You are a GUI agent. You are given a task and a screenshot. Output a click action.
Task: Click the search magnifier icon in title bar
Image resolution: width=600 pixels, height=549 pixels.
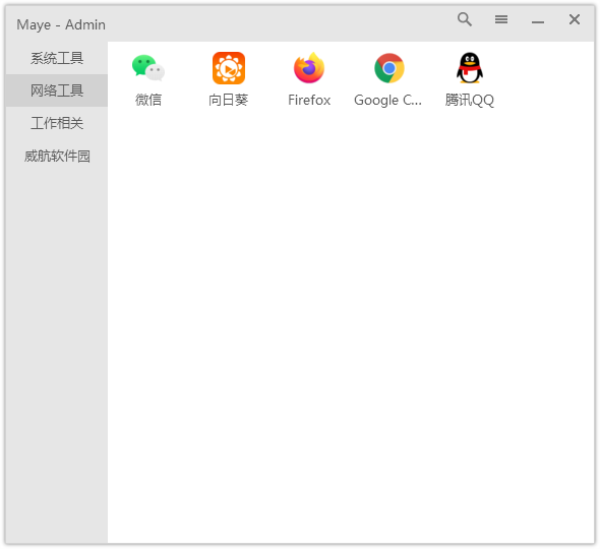pos(465,20)
